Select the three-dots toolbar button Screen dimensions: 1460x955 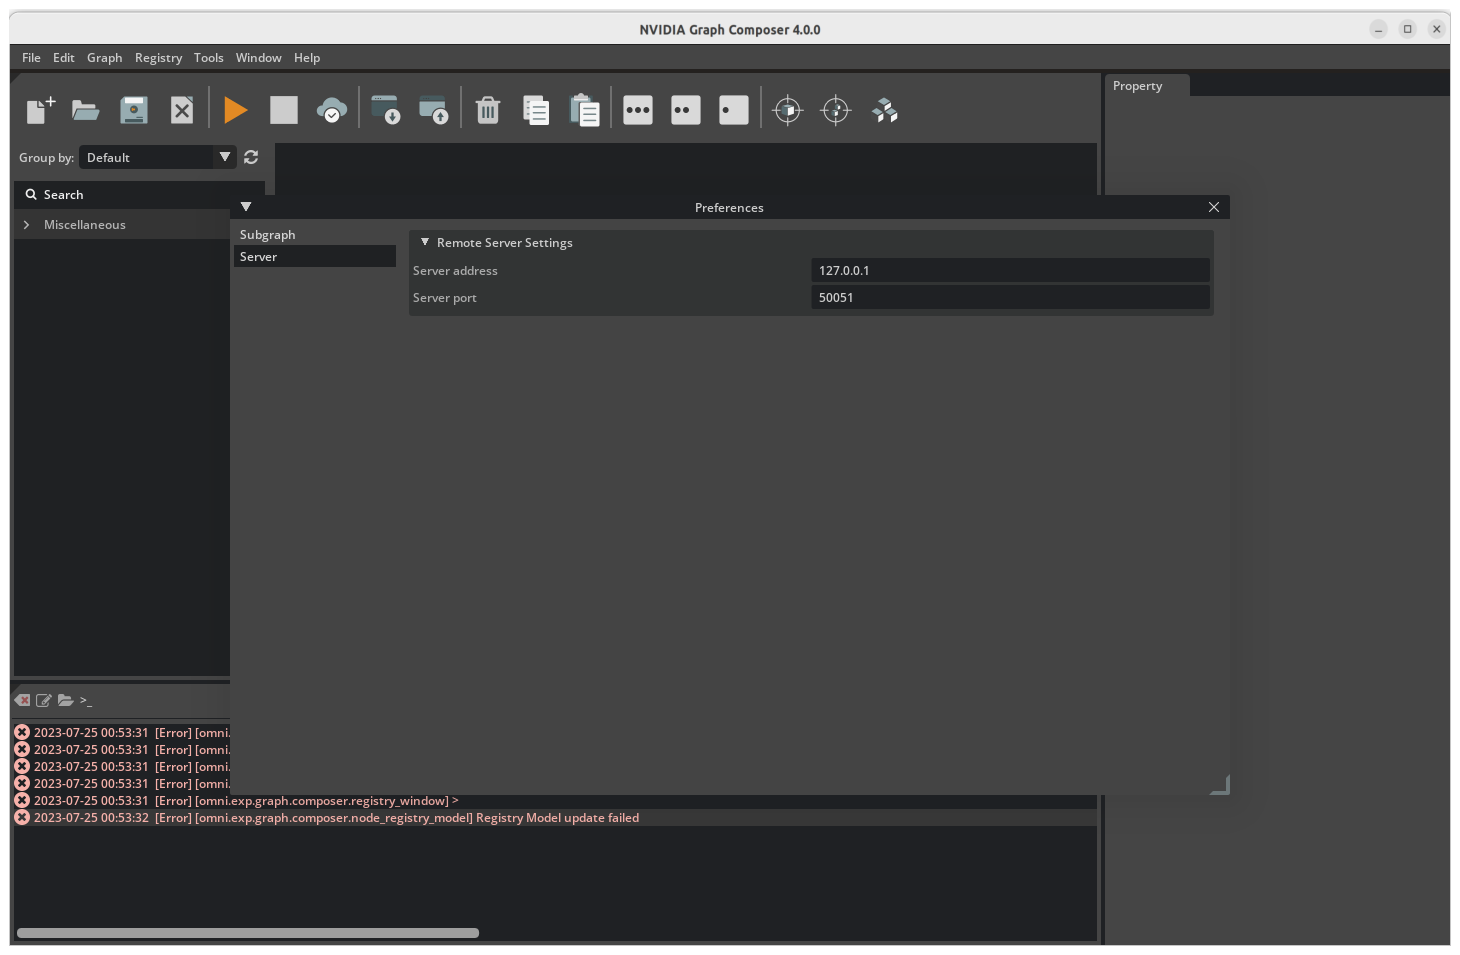point(638,110)
